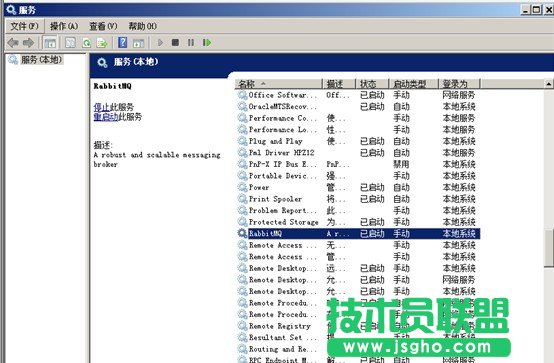Click the 重启动 link to restart service

click(106, 117)
